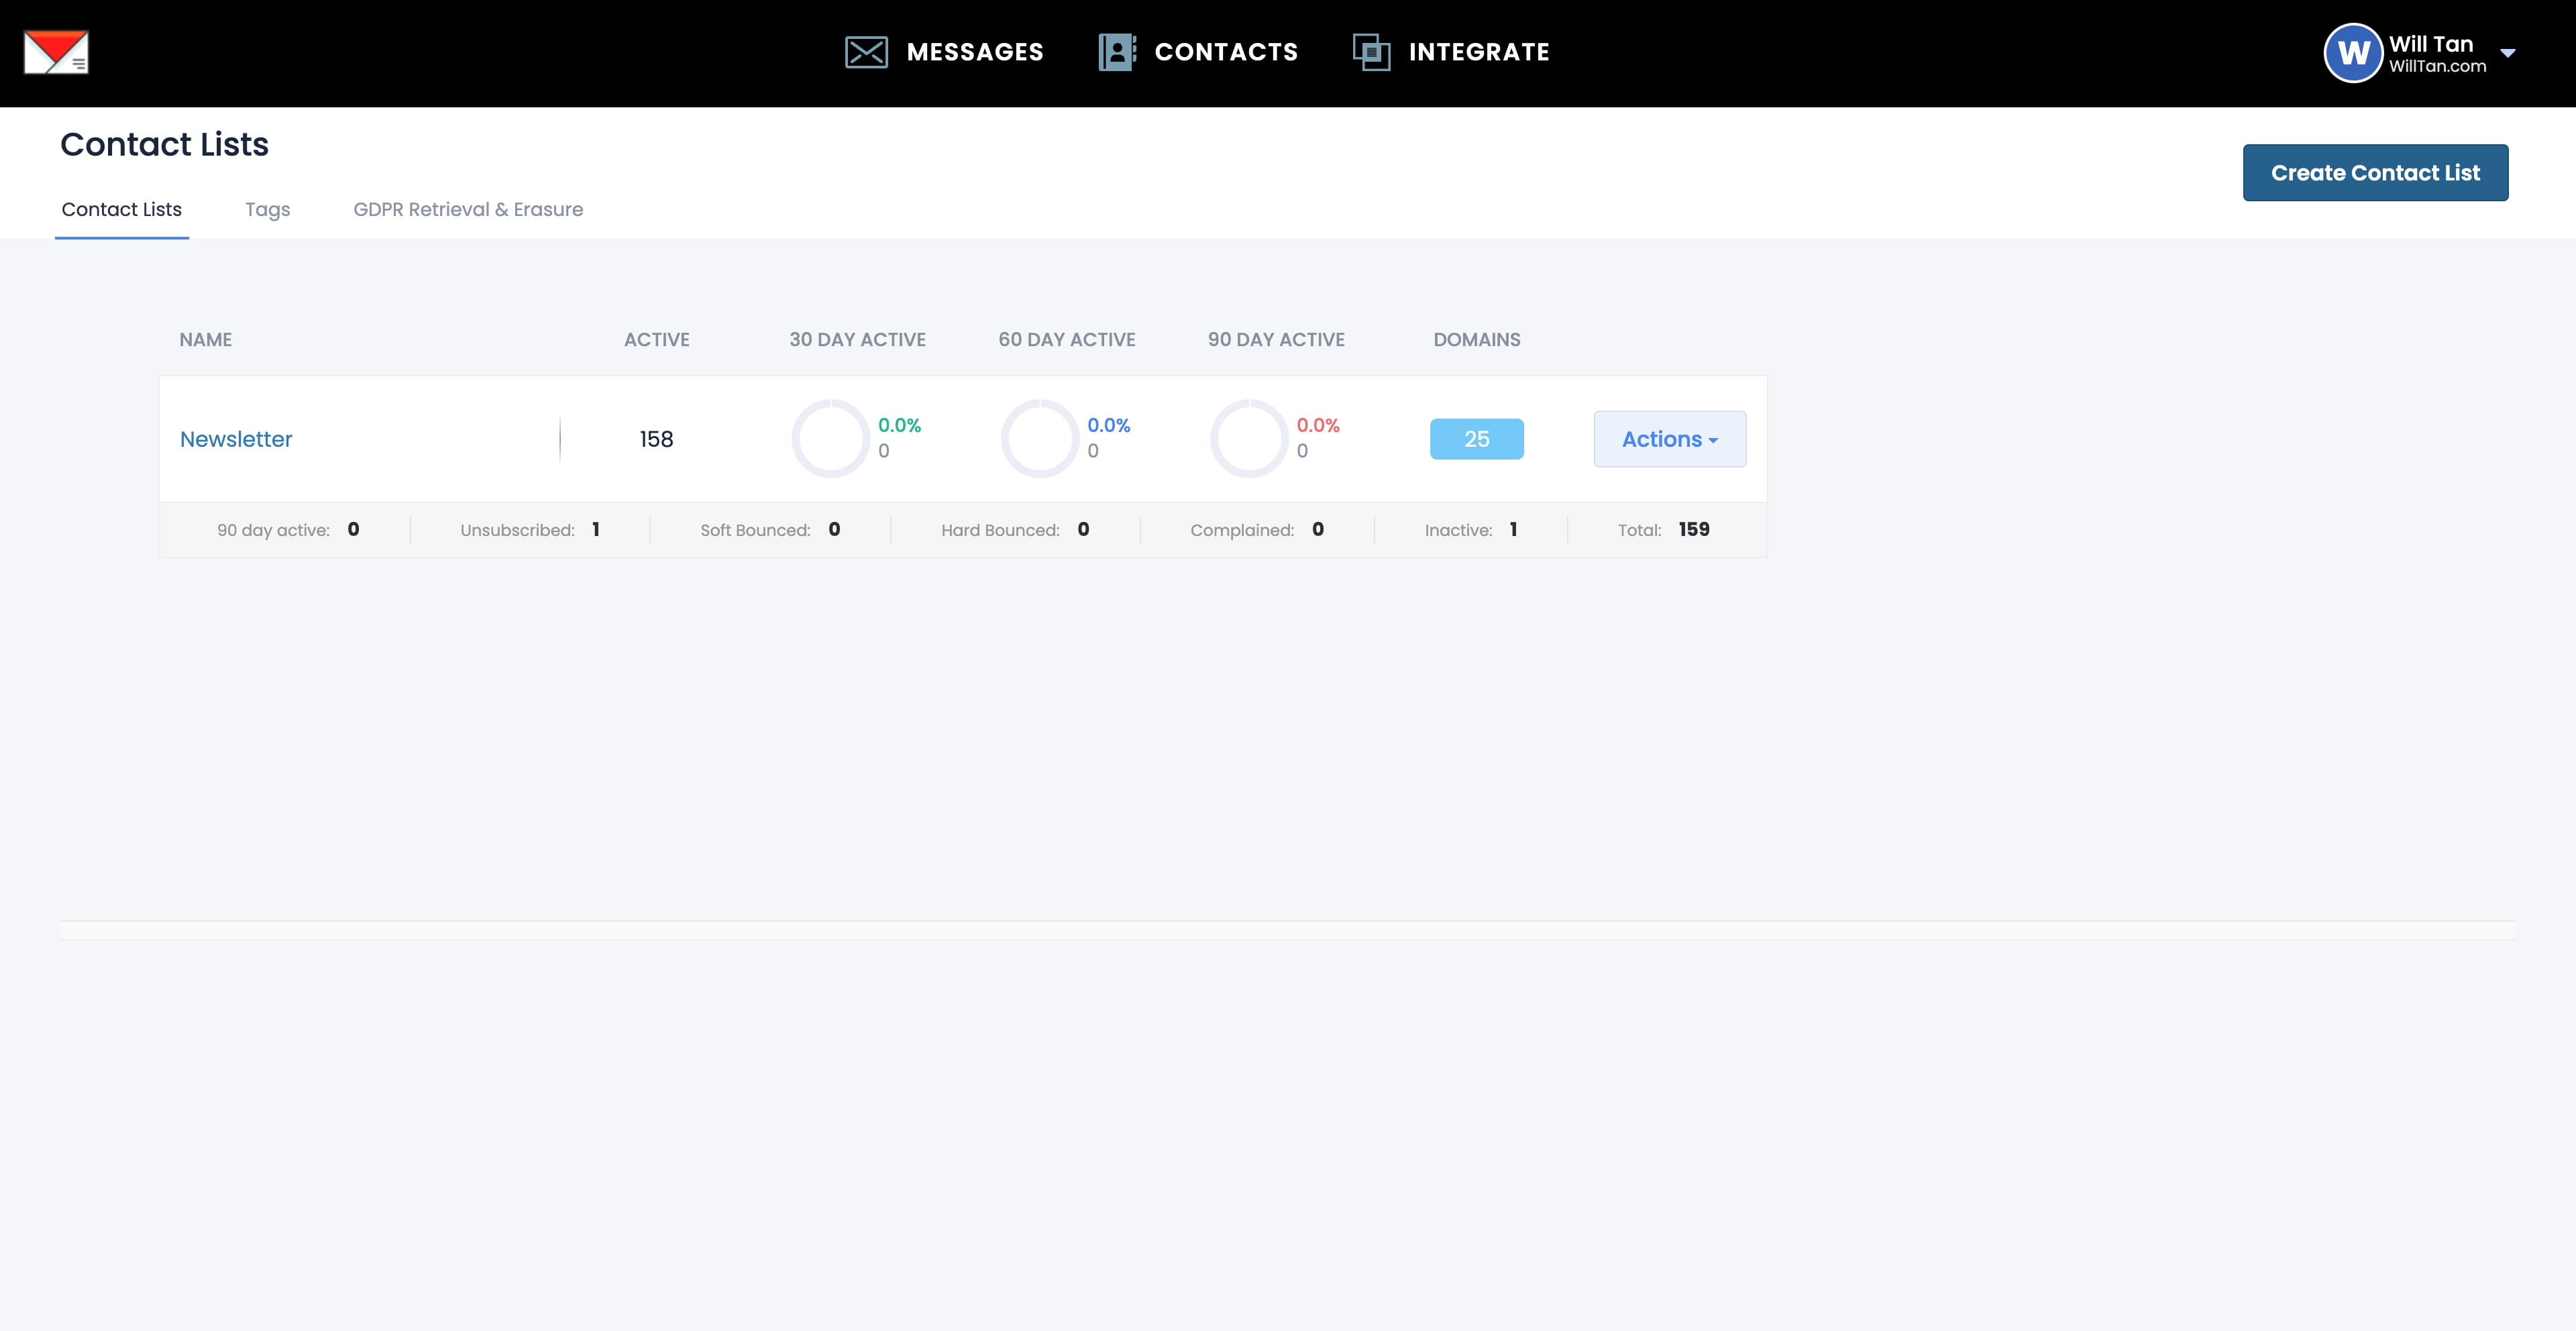
Task: Switch to the Tags tab
Action: coord(267,209)
